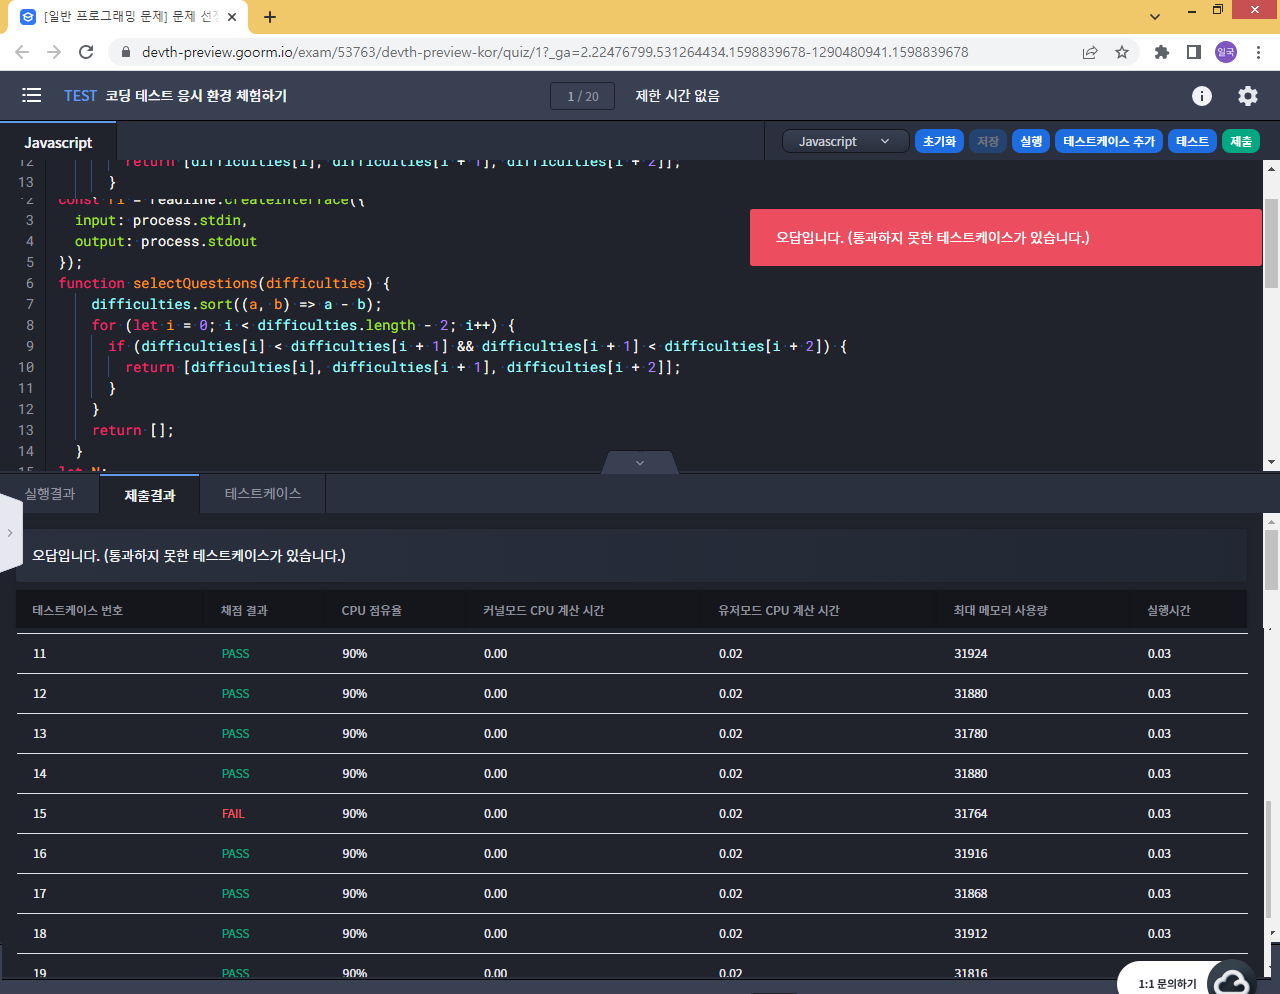The width and height of the screenshot is (1280, 994).
Task: Click the info circle icon
Action: pos(1202,95)
